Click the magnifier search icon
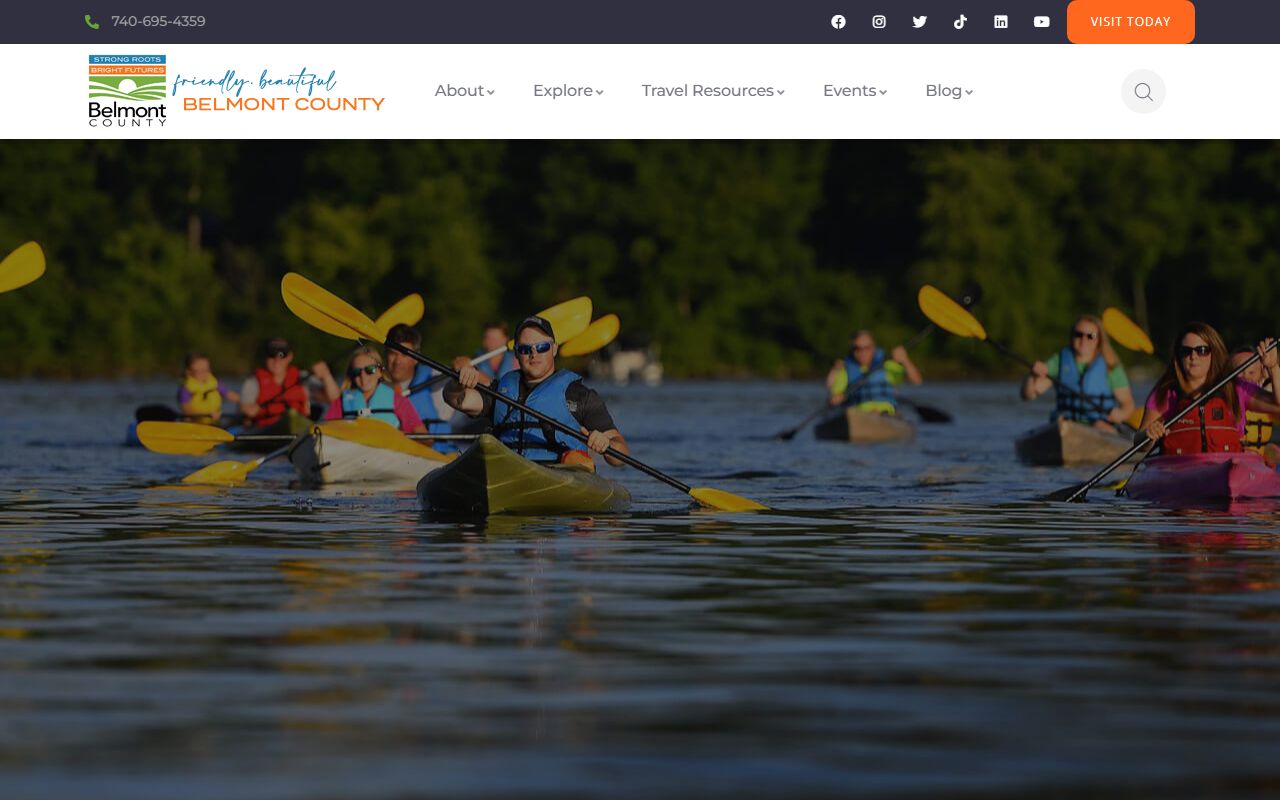The height and width of the screenshot is (800, 1280). click(x=1143, y=91)
